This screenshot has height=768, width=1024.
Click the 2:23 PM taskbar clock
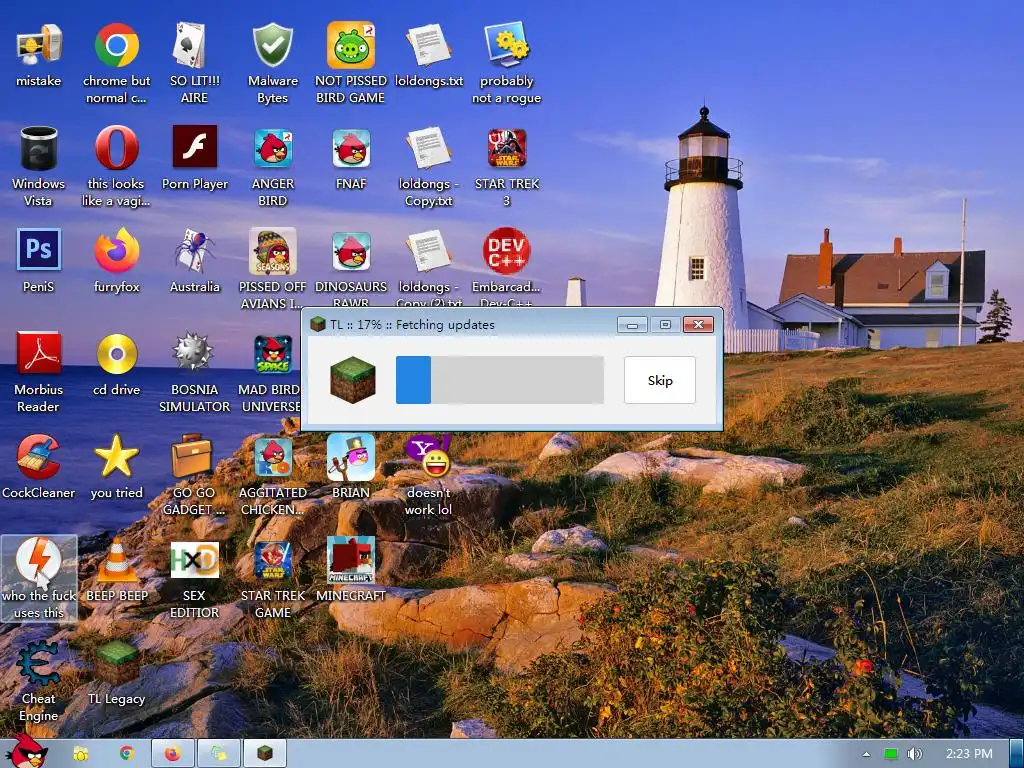pyautogui.click(x=969, y=754)
